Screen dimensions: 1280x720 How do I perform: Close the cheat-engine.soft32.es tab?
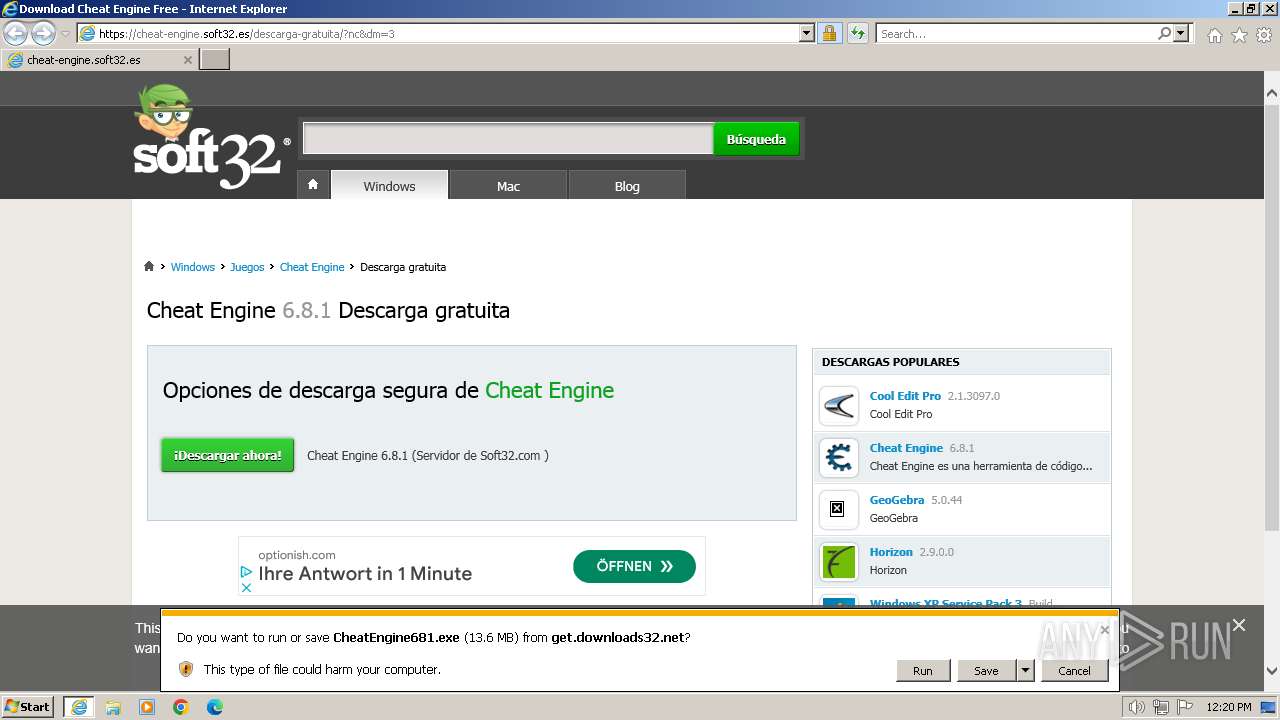click(x=188, y=60)
